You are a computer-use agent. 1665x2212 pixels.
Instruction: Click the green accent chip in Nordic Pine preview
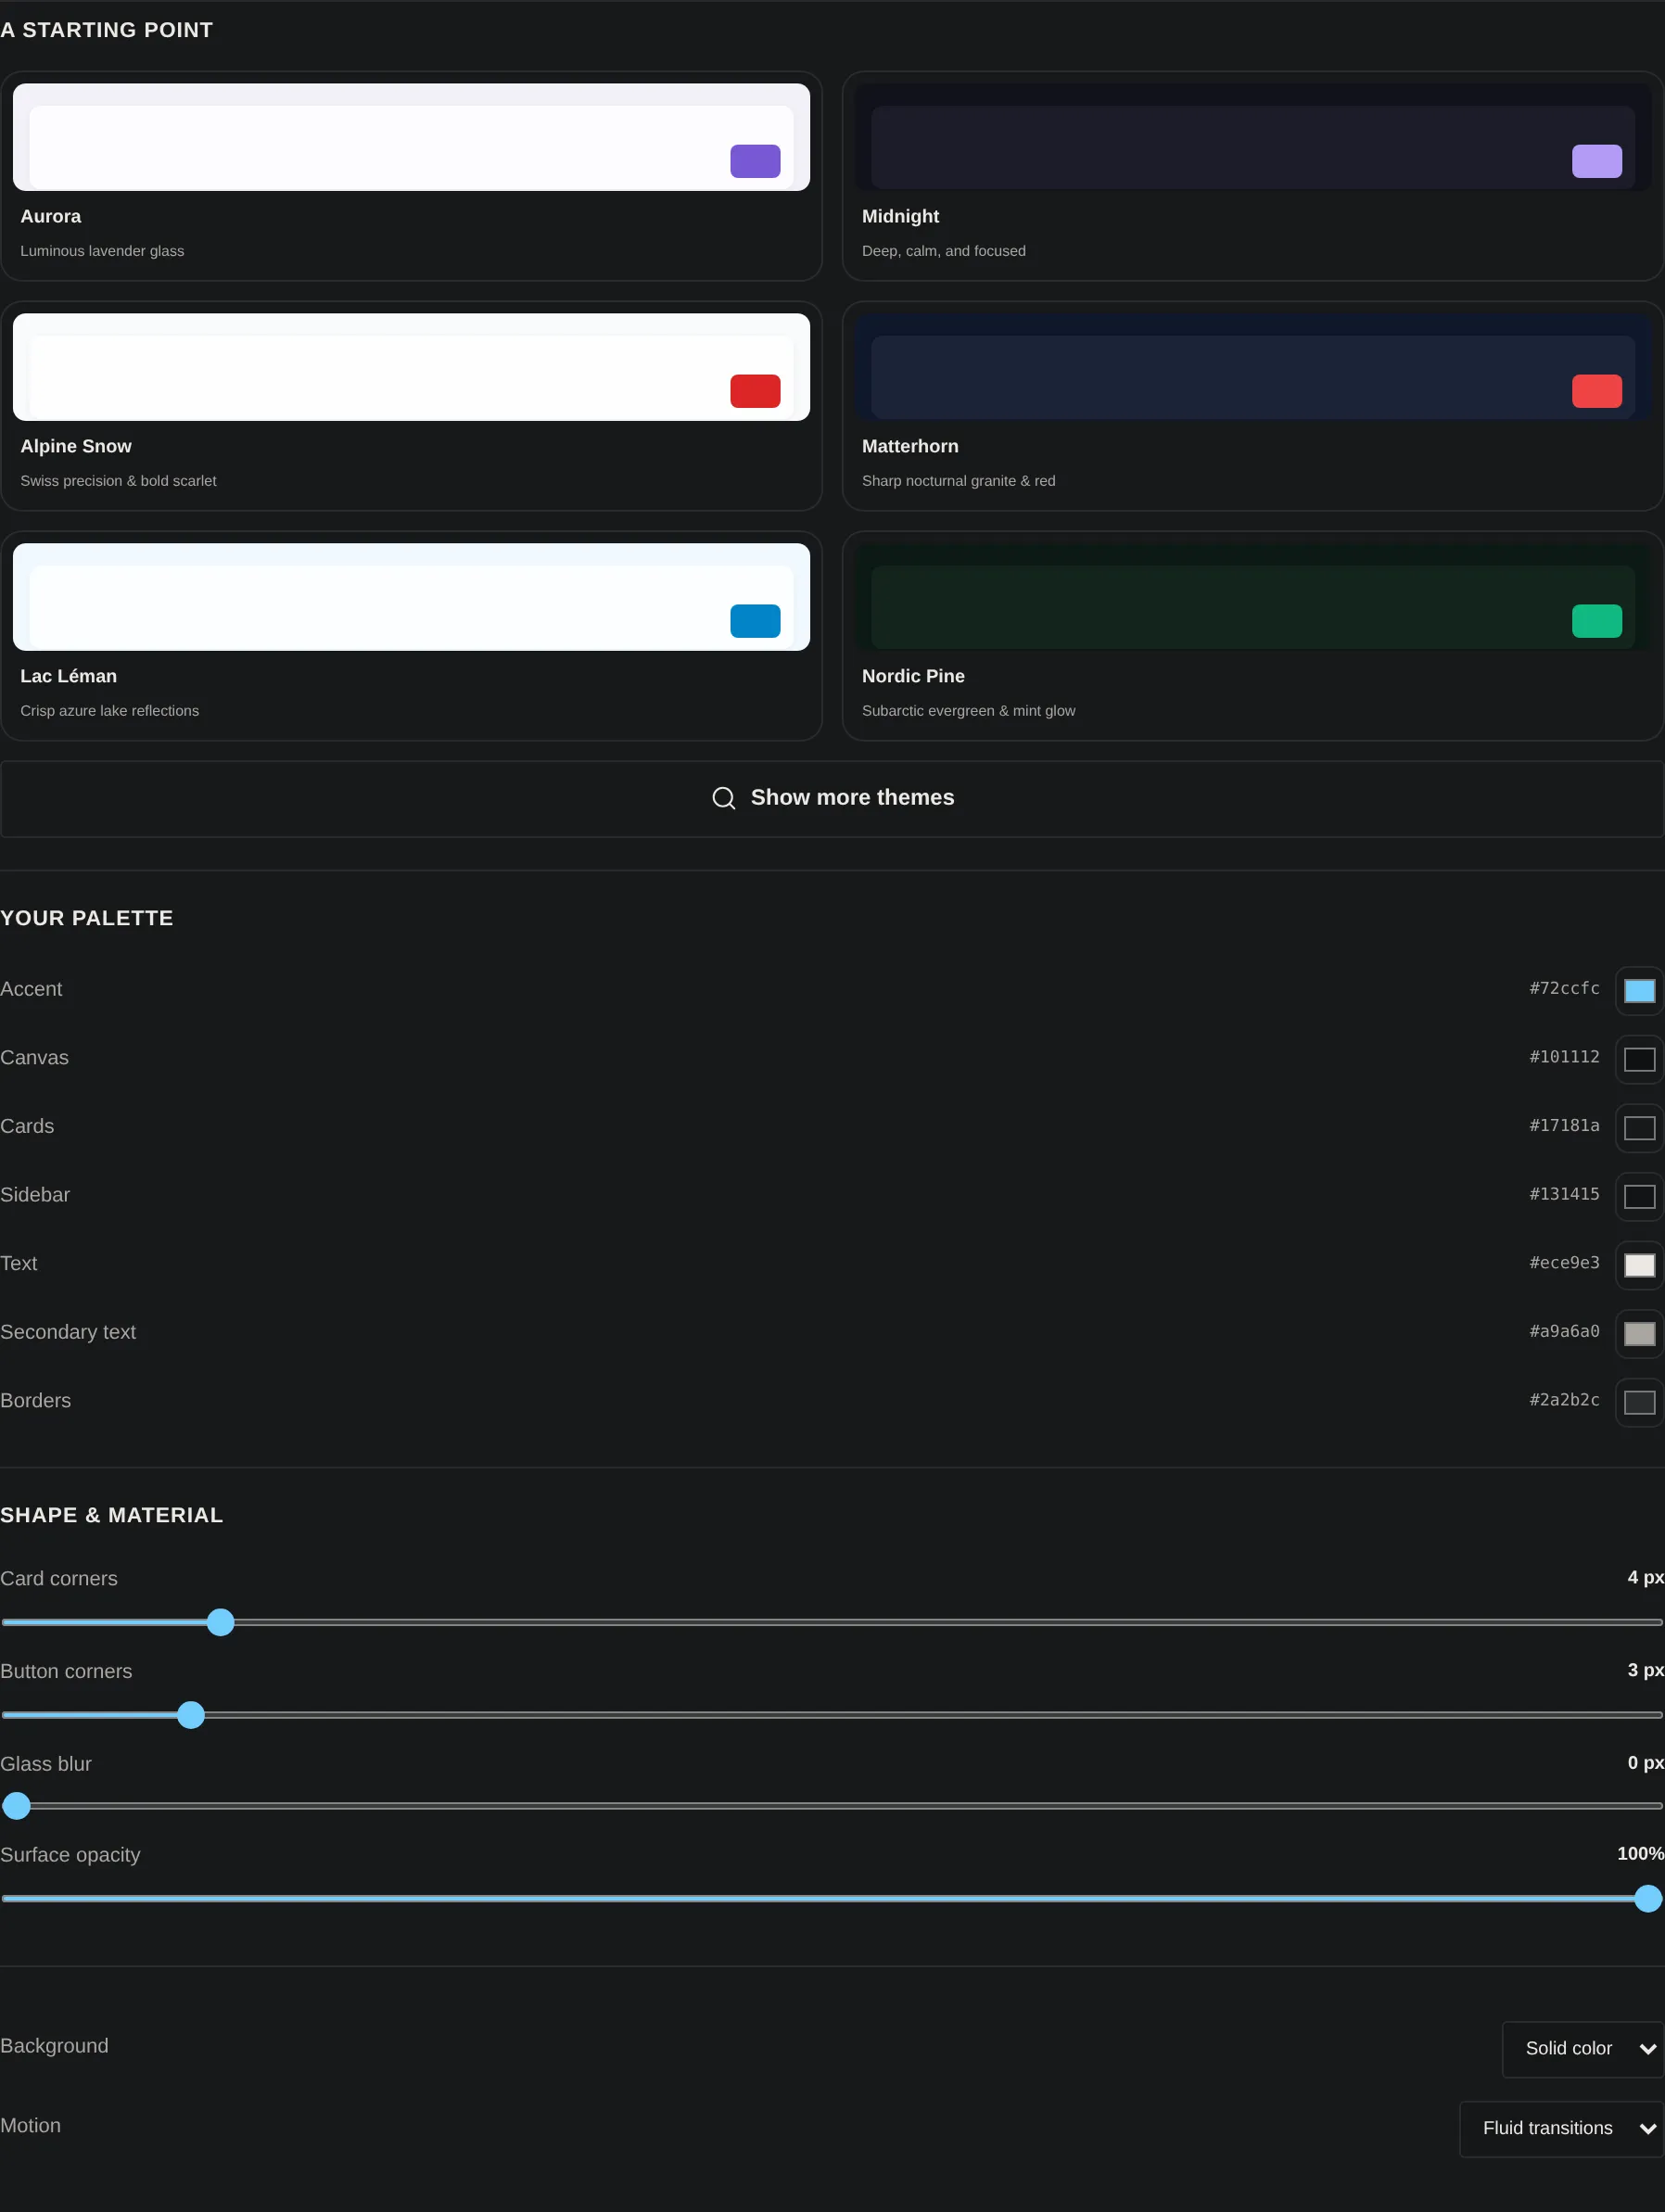[x=1597, y=621]
